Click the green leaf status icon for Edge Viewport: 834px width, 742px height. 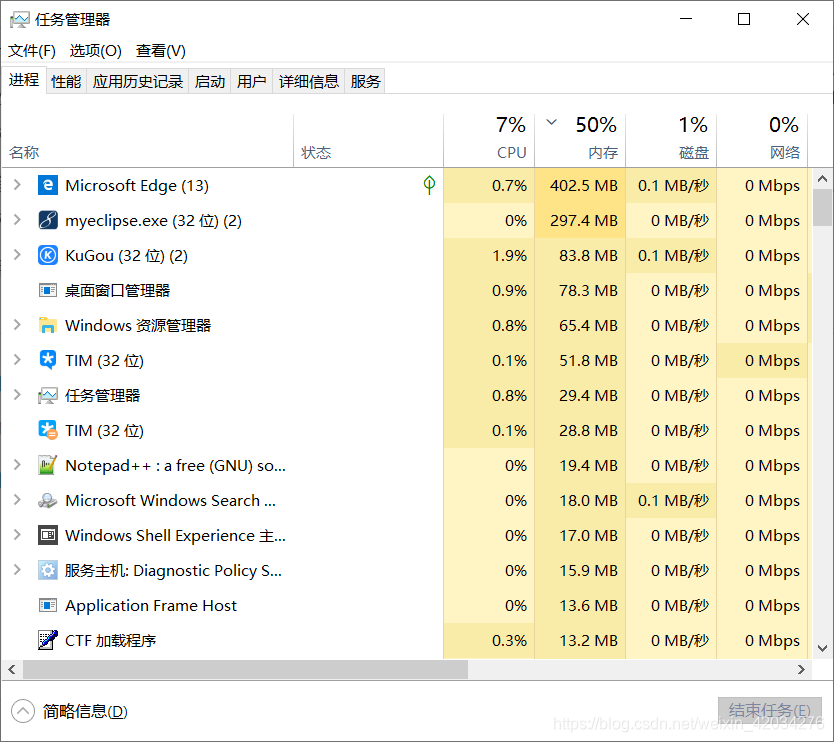click(429, 185)
